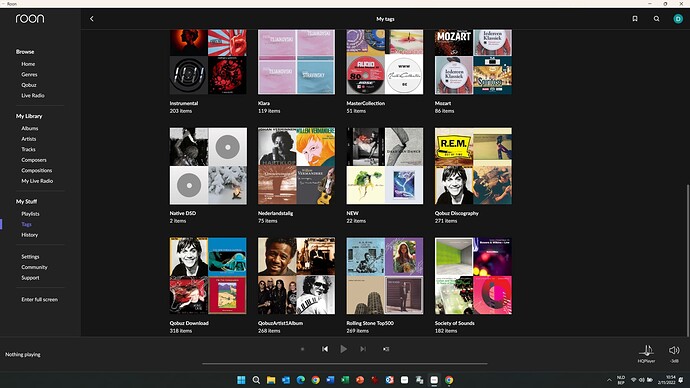690x388 pixels.
Task: Open the bookmark icon in top bar
Action: tap(635, 19)
